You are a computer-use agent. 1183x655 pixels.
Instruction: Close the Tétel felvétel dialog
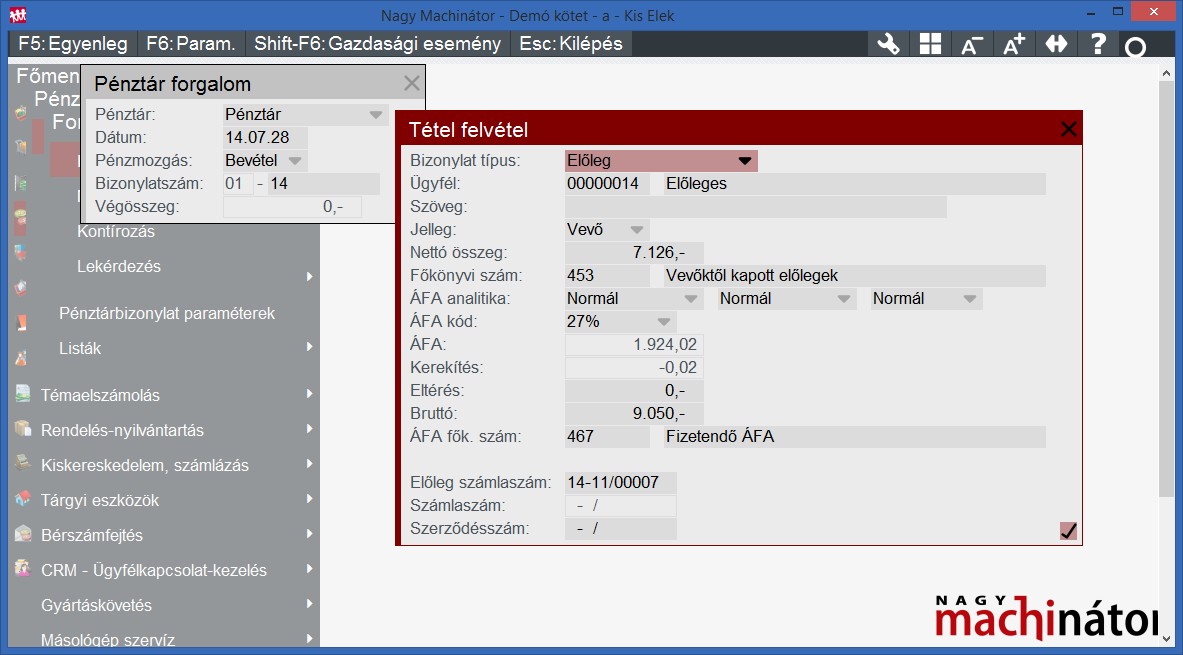coord(1068,129)
